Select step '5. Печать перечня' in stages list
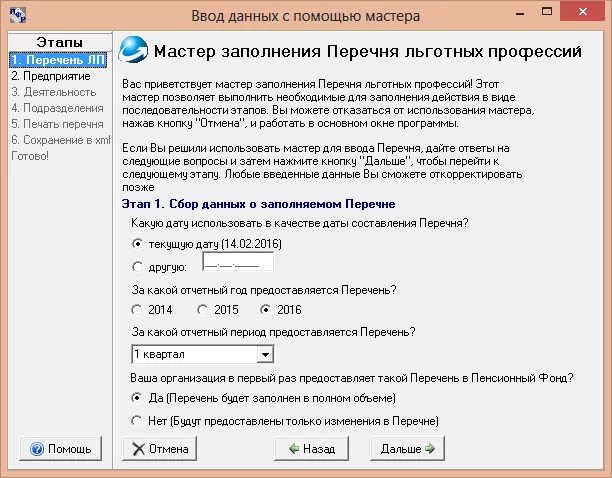 (57, 124)
